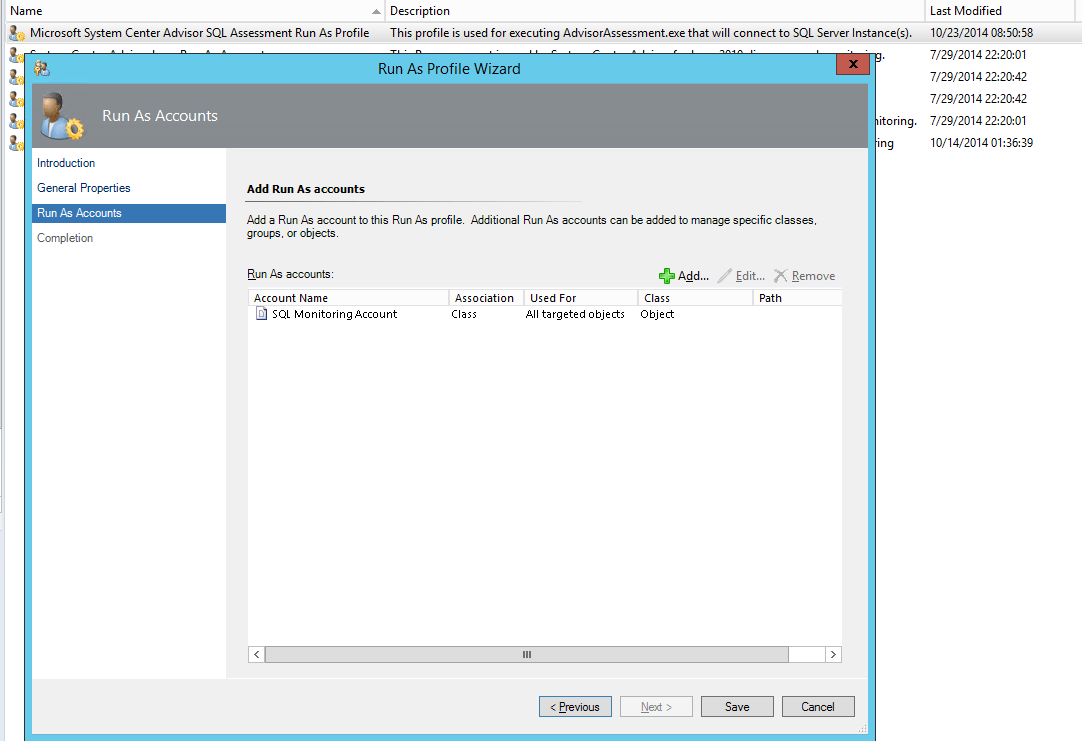1082x741 pixels.
Task: Click the wizard gears icon in title bar
Action: coord(42,70)
